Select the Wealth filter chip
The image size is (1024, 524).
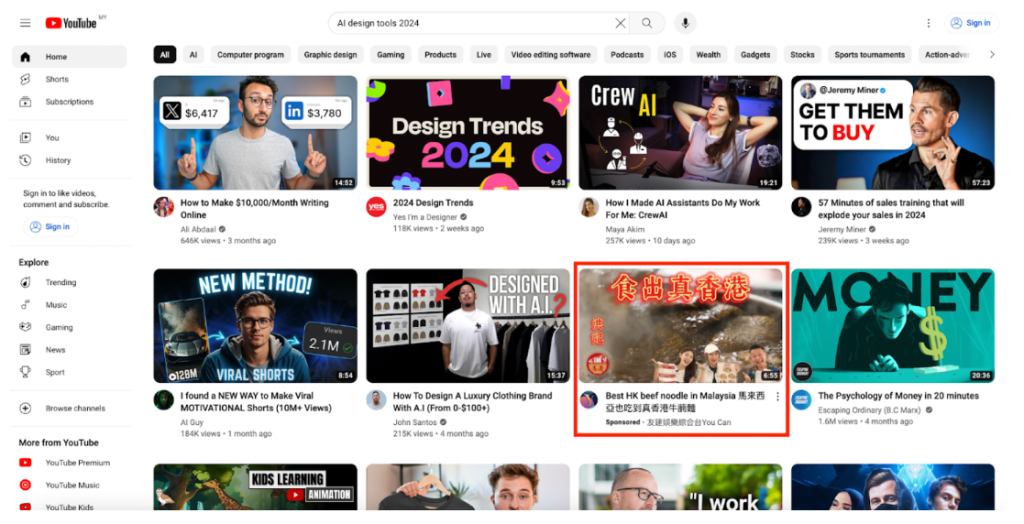pyautogui.click(x=709, y=55)
